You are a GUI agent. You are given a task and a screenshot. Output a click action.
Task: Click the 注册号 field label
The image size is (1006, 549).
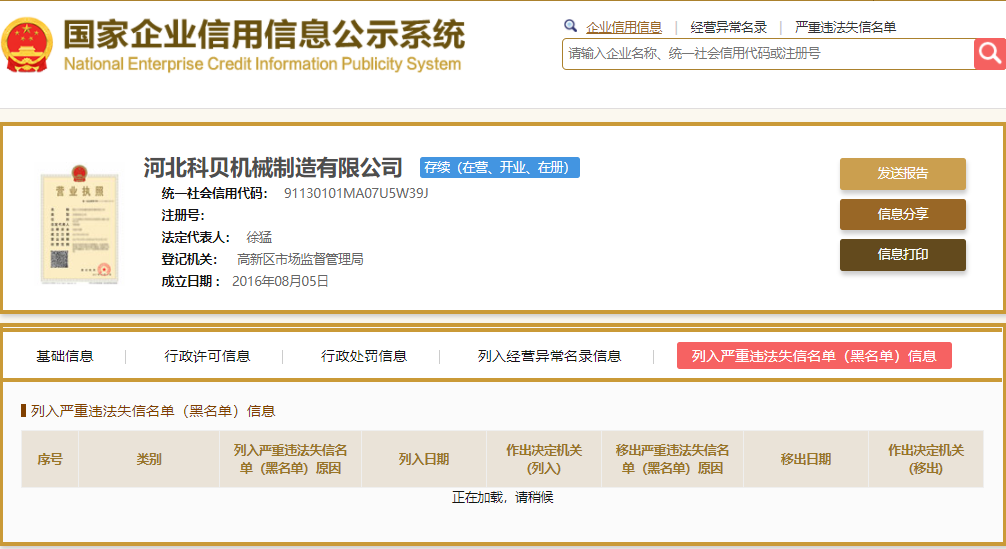183,215
